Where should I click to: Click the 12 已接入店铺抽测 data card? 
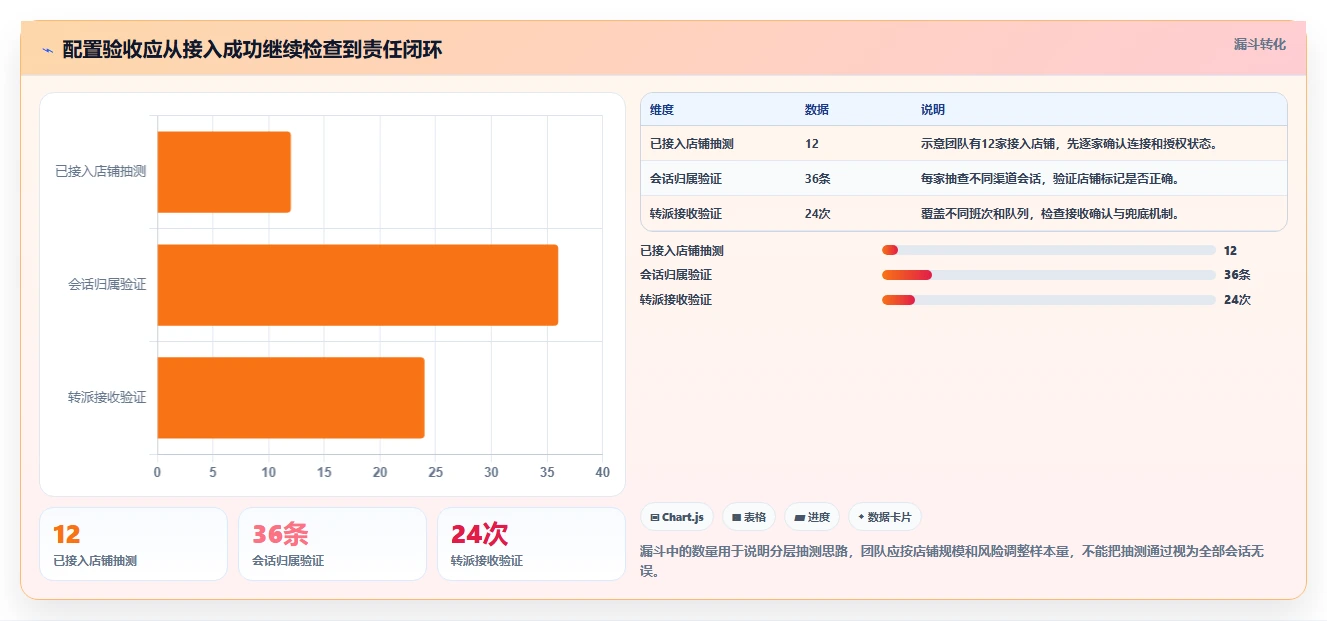[x=133, y=544]
